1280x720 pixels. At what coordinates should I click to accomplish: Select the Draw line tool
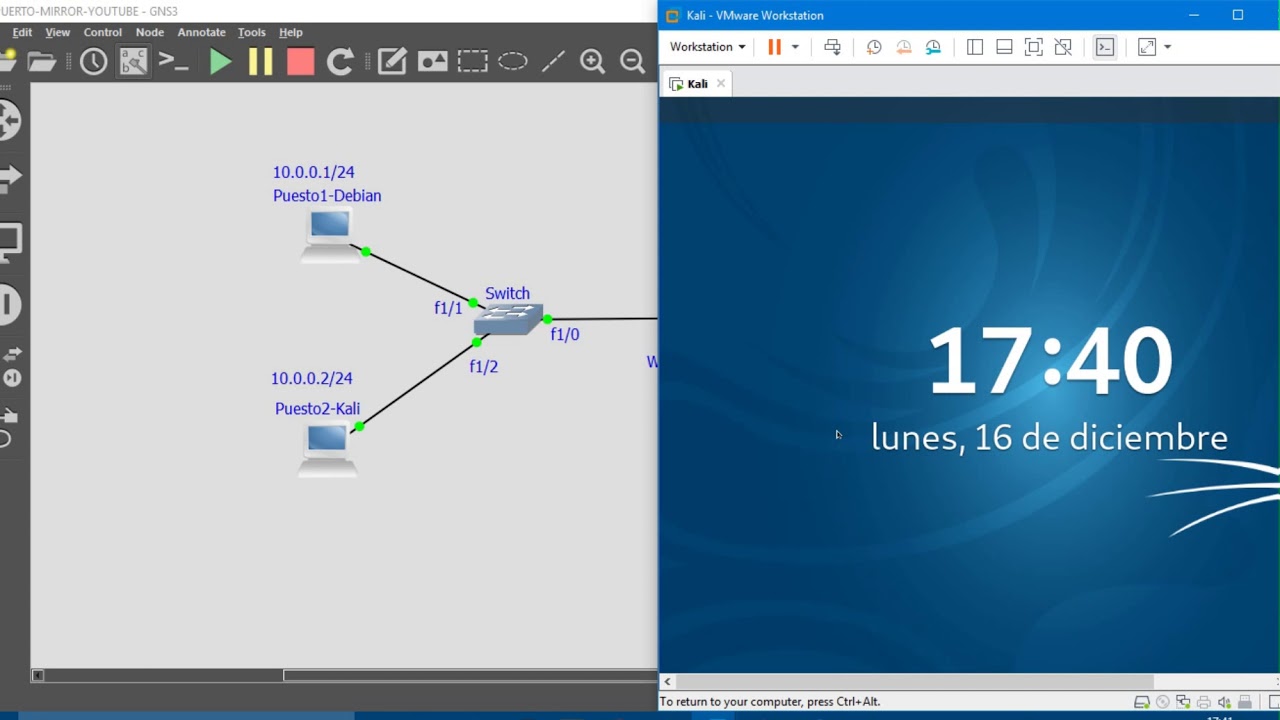[553, 62]
